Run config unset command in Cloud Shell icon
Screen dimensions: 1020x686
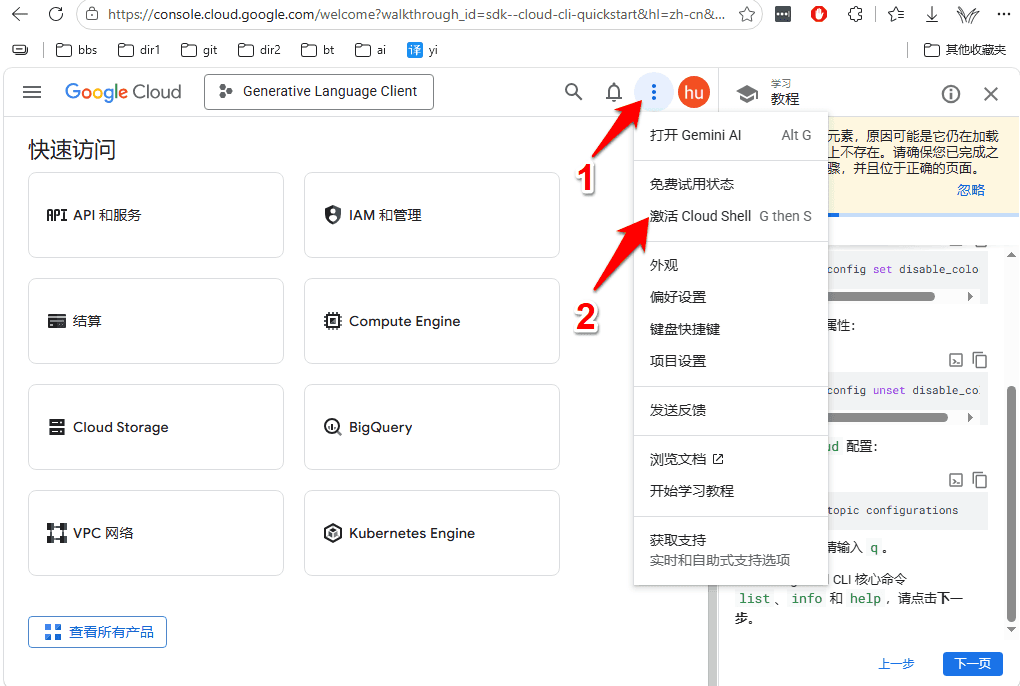(956, 360)
